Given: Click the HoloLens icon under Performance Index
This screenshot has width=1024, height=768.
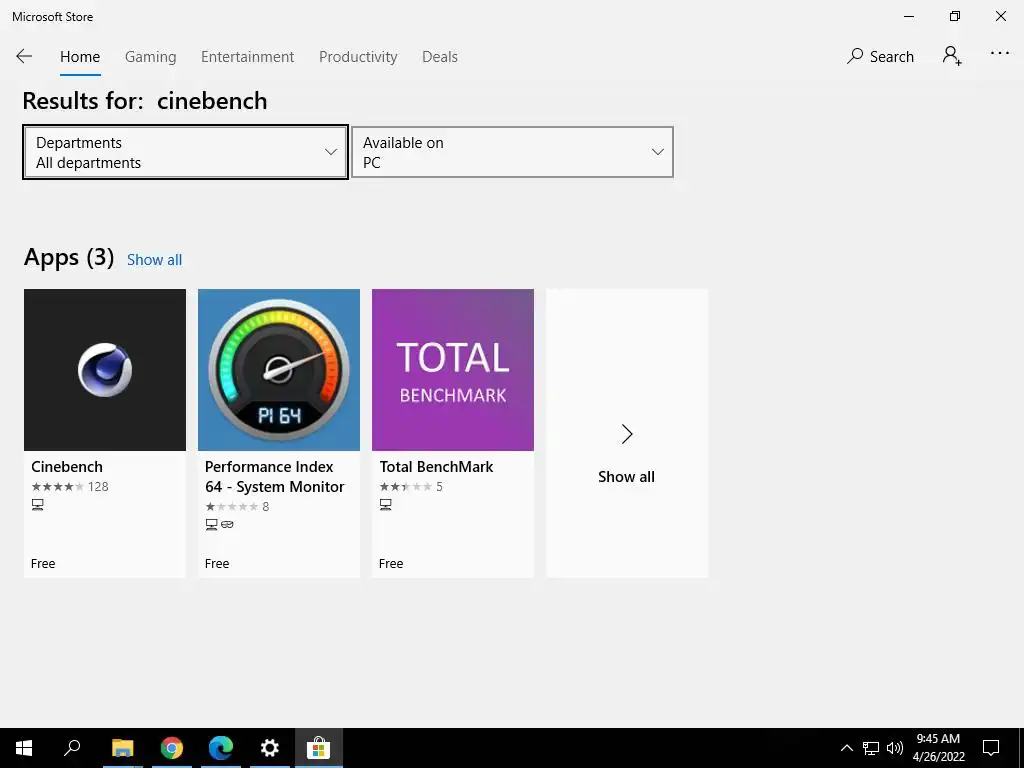Looking at the screenshot, I should pos(227,524).
